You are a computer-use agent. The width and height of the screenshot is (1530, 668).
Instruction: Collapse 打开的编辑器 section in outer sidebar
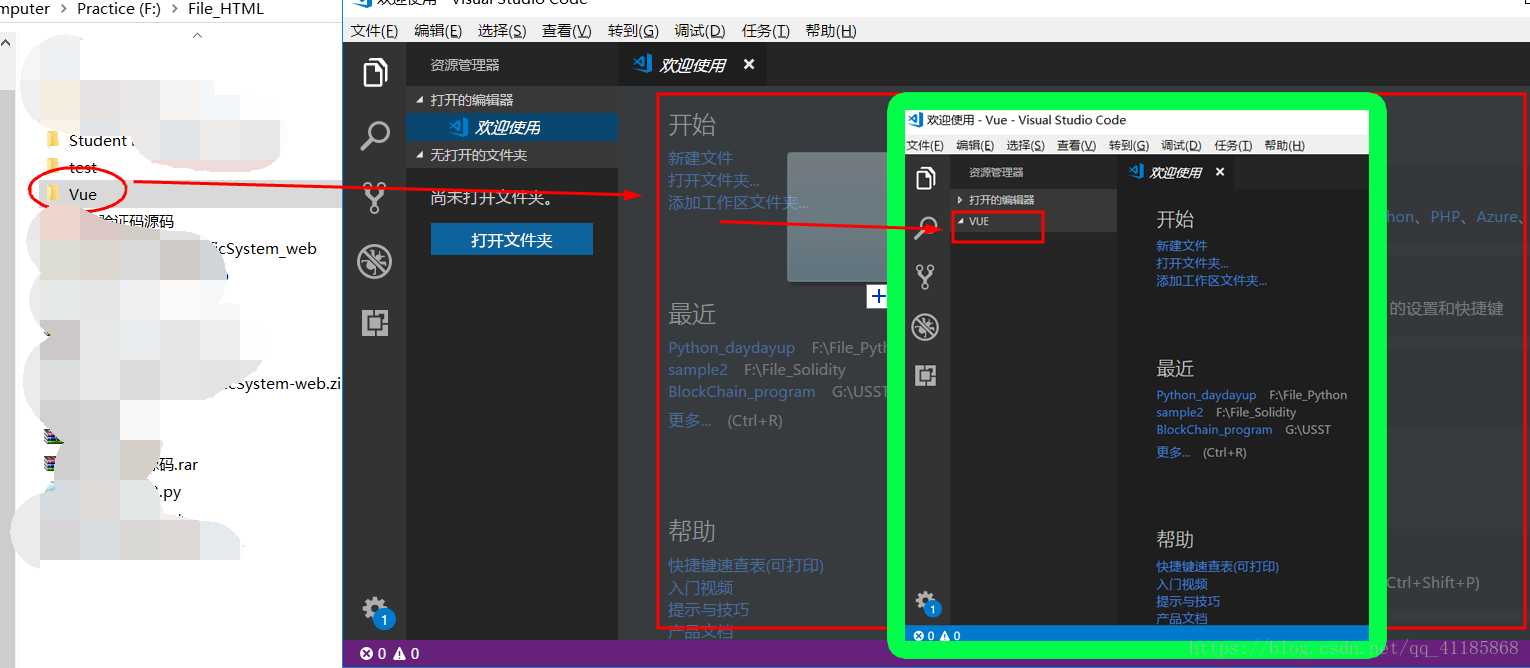click(x=511, y=100)
